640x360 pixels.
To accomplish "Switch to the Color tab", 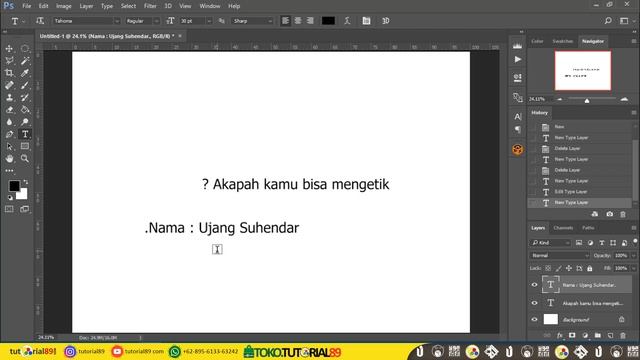I will (x=537, y=41).
